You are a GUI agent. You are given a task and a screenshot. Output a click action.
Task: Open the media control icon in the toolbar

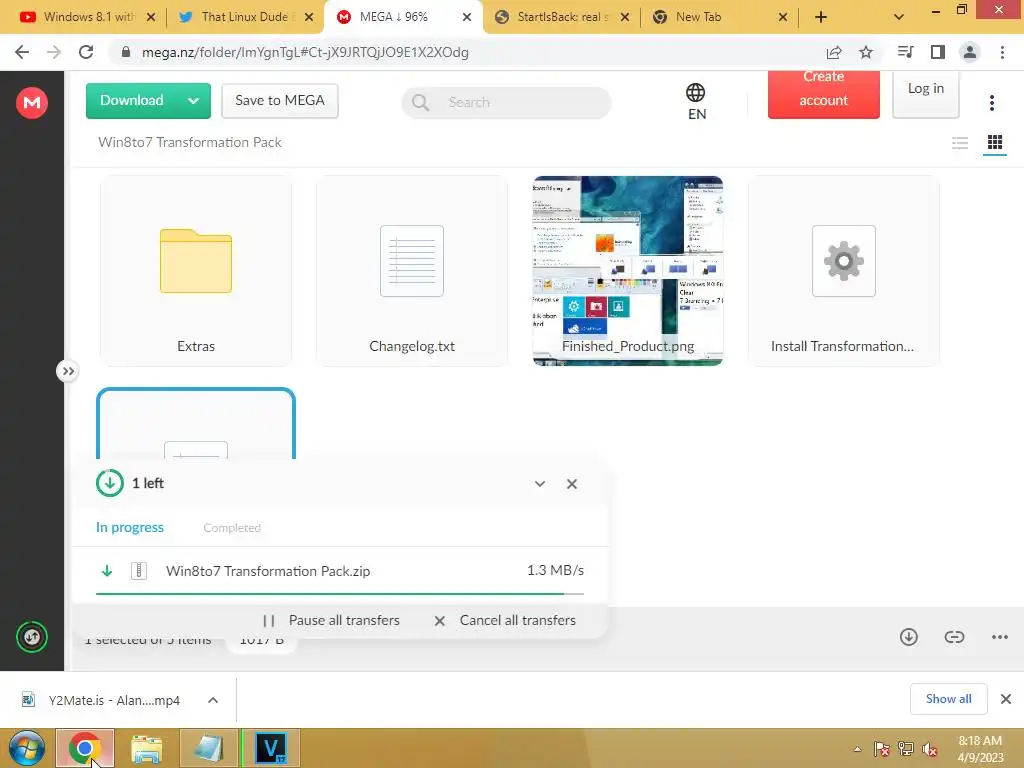[905, 52]
